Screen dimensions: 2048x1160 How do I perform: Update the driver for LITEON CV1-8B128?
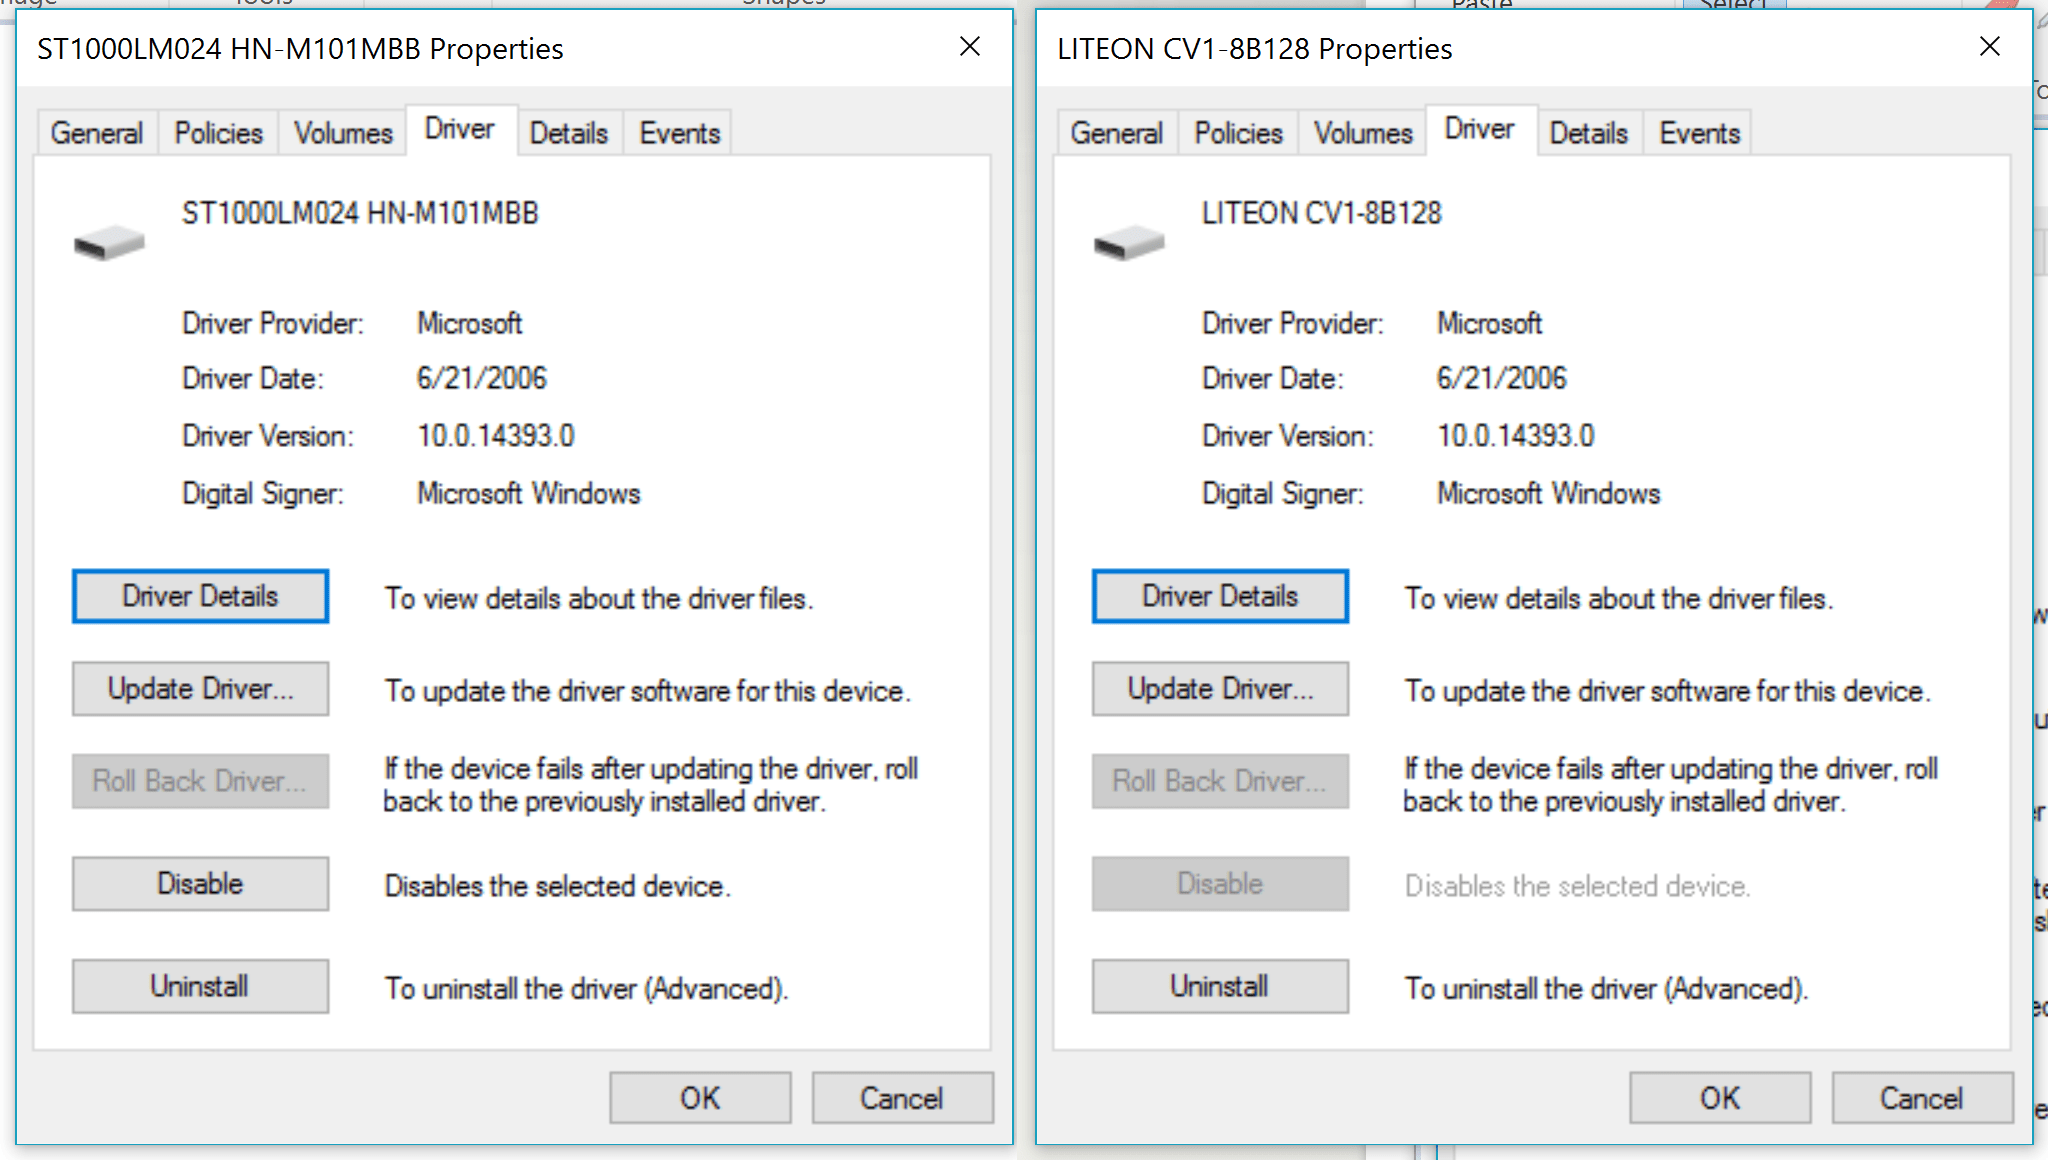click(x=1220, y=688)
